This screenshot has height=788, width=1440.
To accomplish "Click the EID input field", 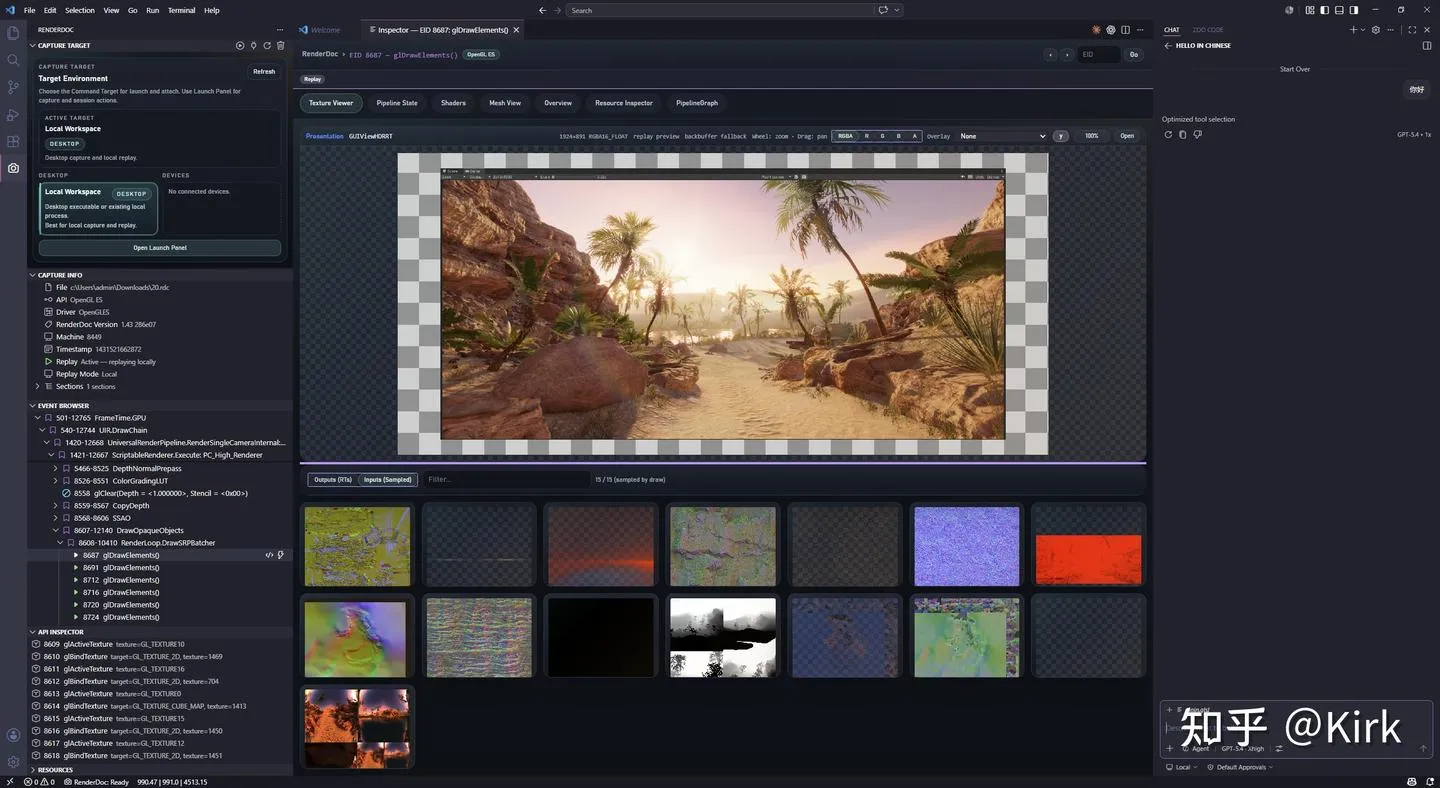I will [x=1098, y=55].
